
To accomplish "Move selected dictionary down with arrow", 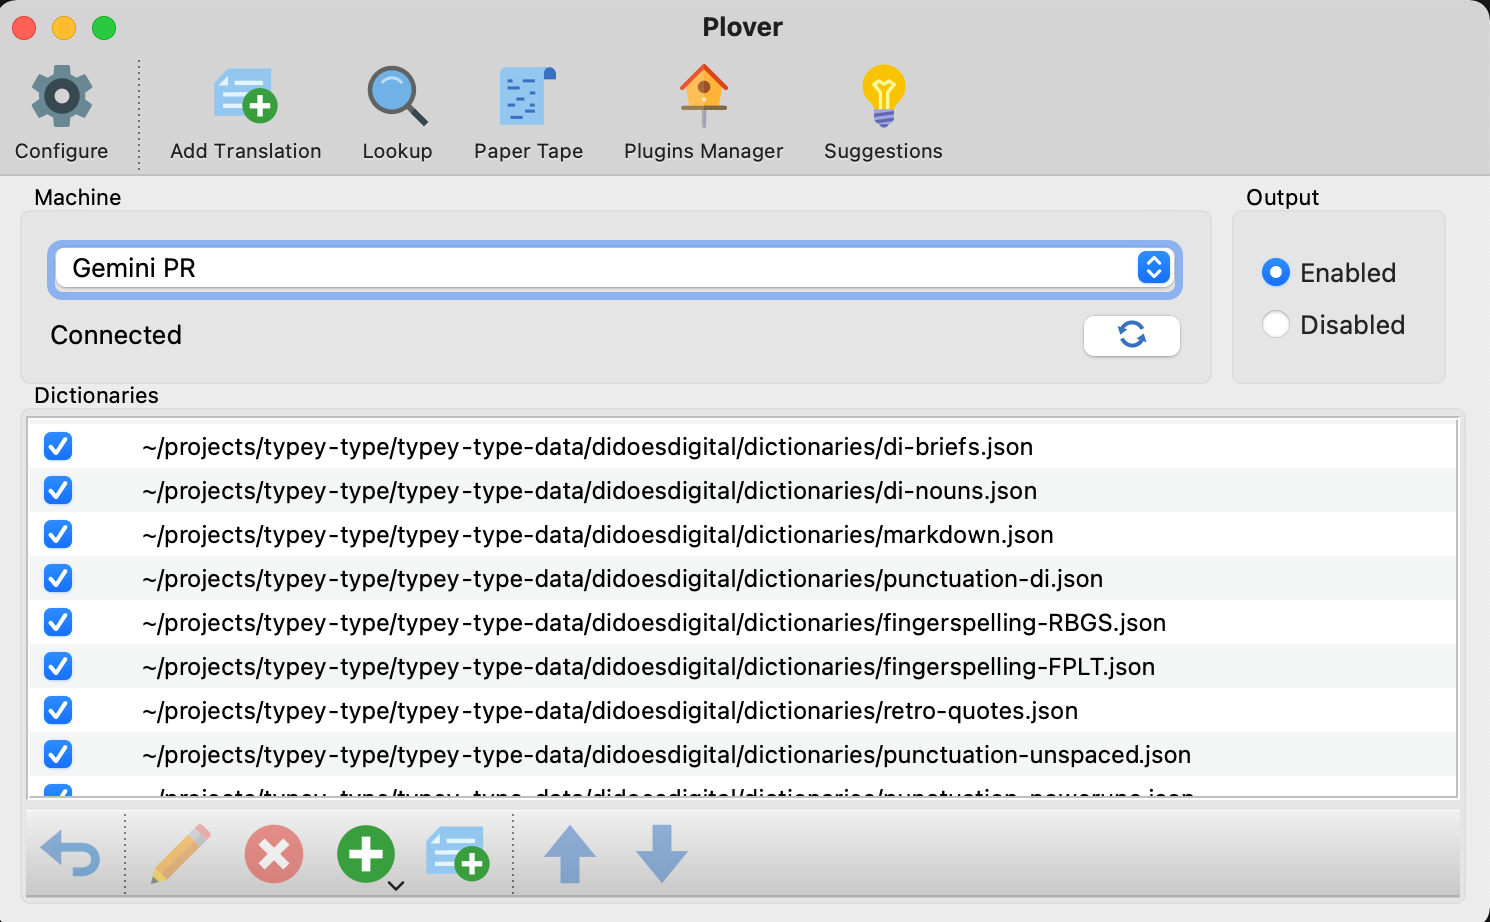I will (662, 854).
